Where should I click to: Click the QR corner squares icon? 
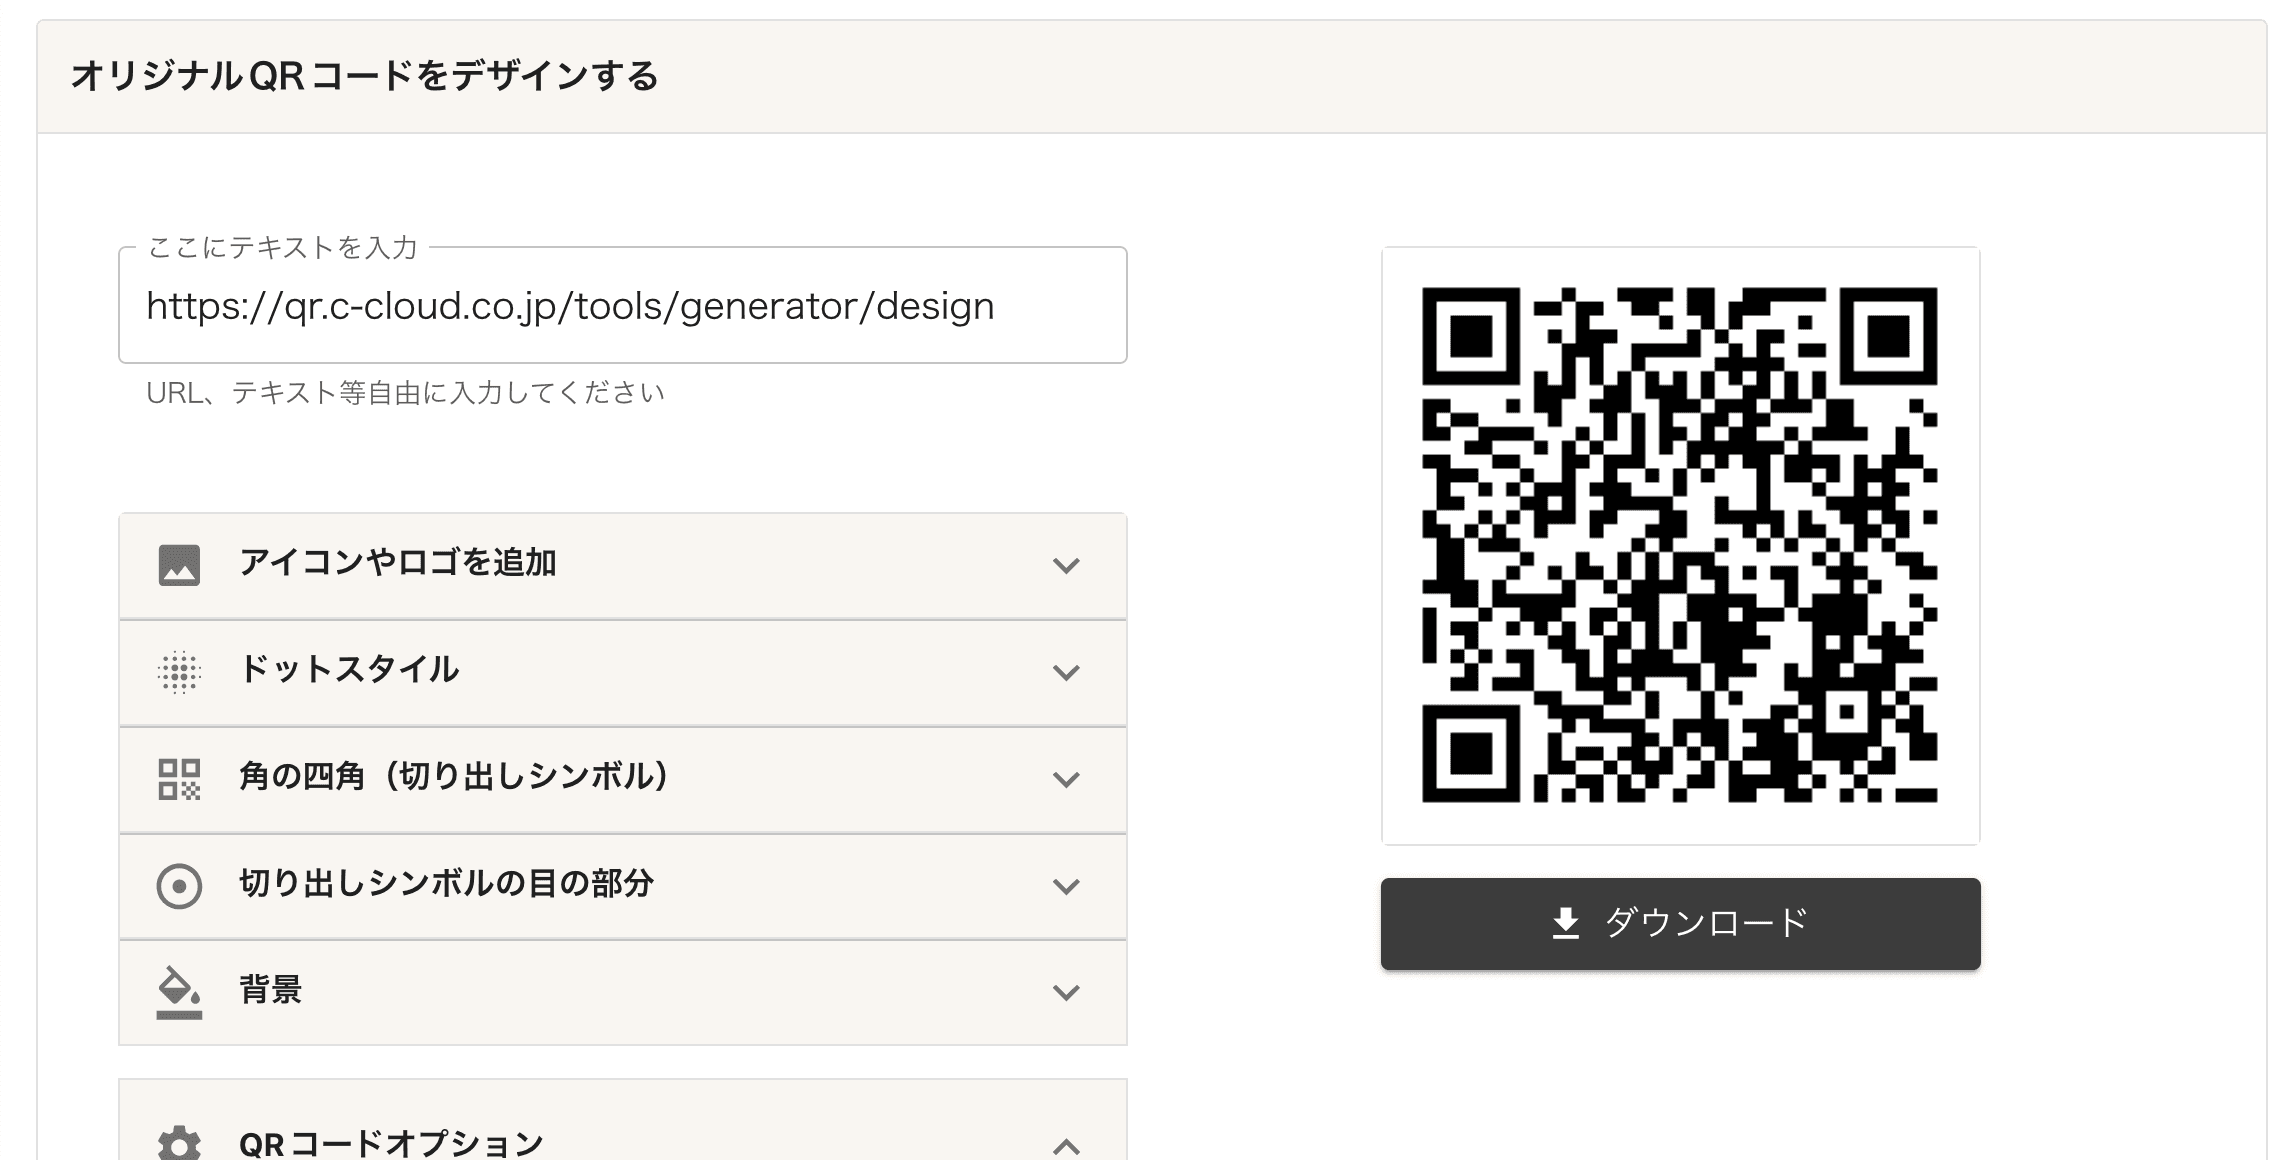(x=179, y=779)
